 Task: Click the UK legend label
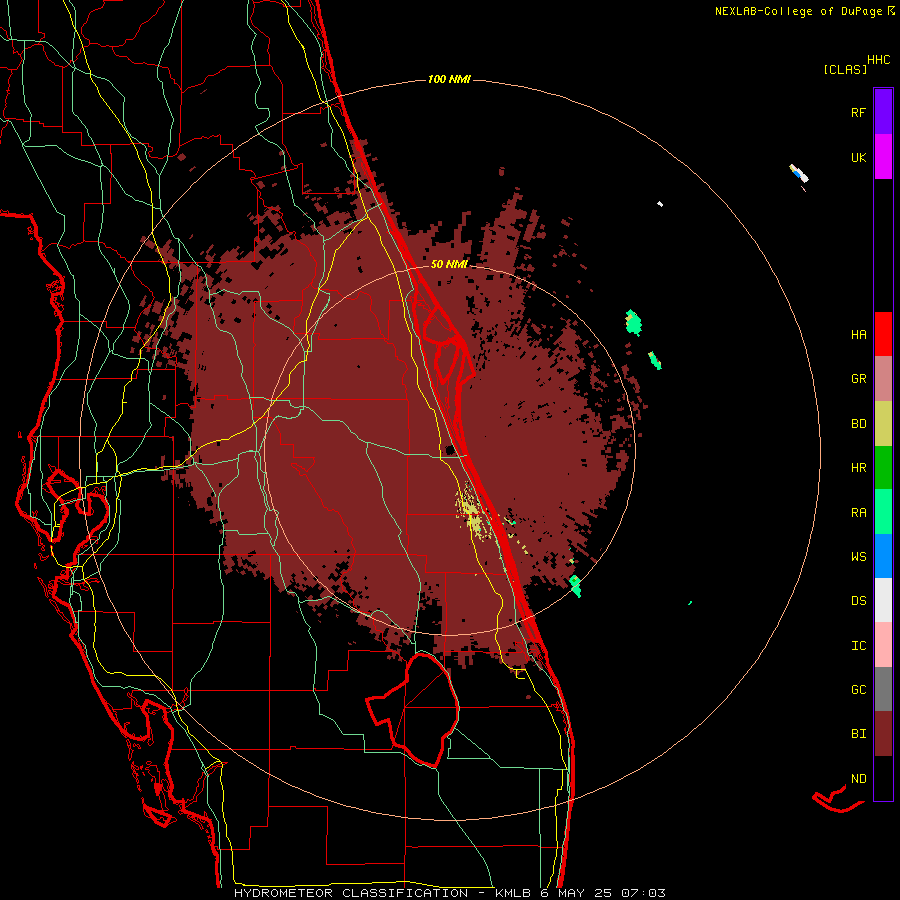(x=858, y=157)
